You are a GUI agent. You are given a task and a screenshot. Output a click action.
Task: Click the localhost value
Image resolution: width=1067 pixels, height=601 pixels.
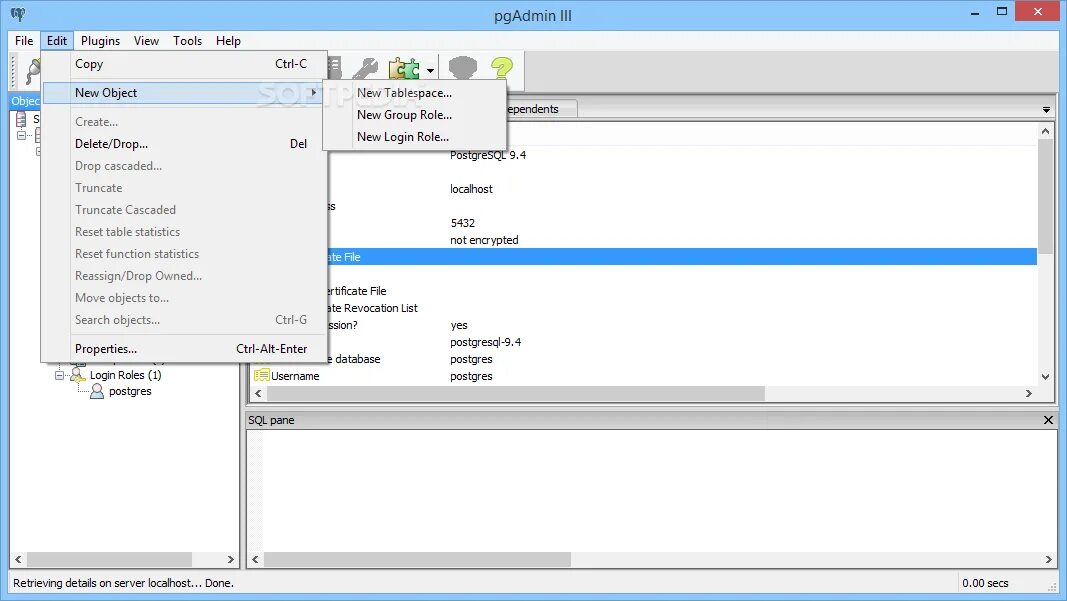tap(471, 189)
